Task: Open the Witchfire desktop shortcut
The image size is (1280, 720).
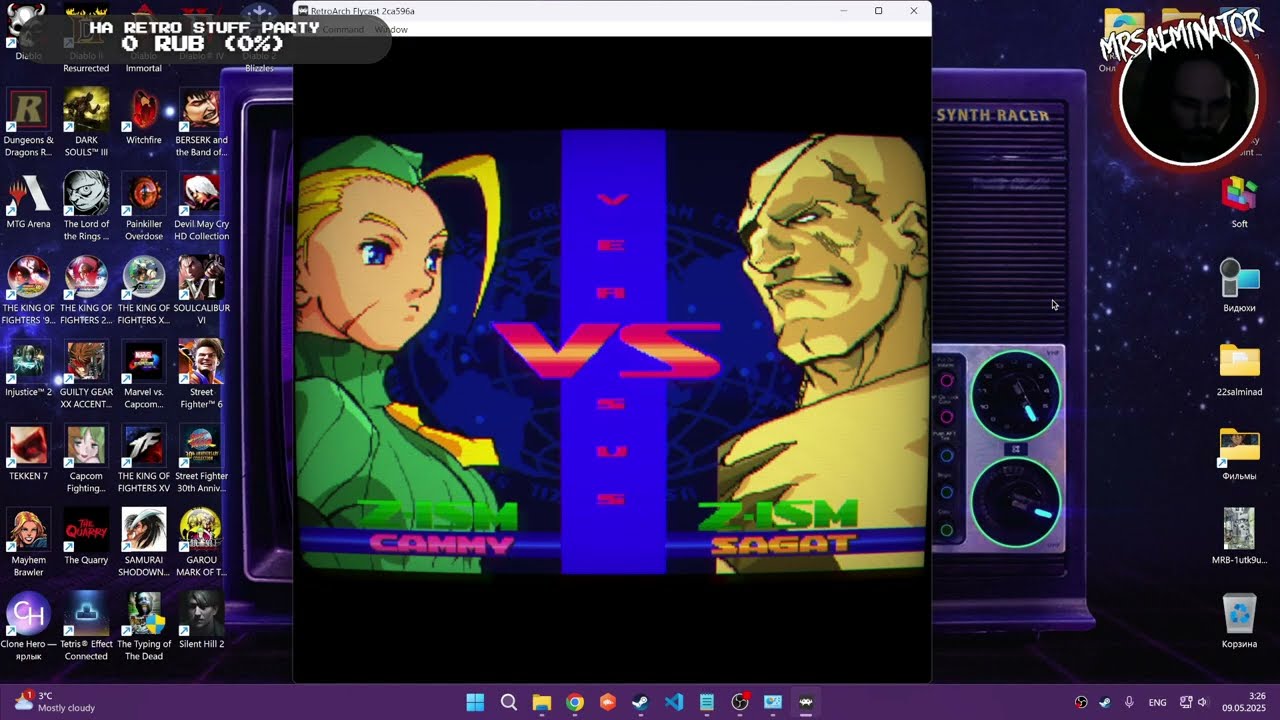Action: (x=144, y=117)
